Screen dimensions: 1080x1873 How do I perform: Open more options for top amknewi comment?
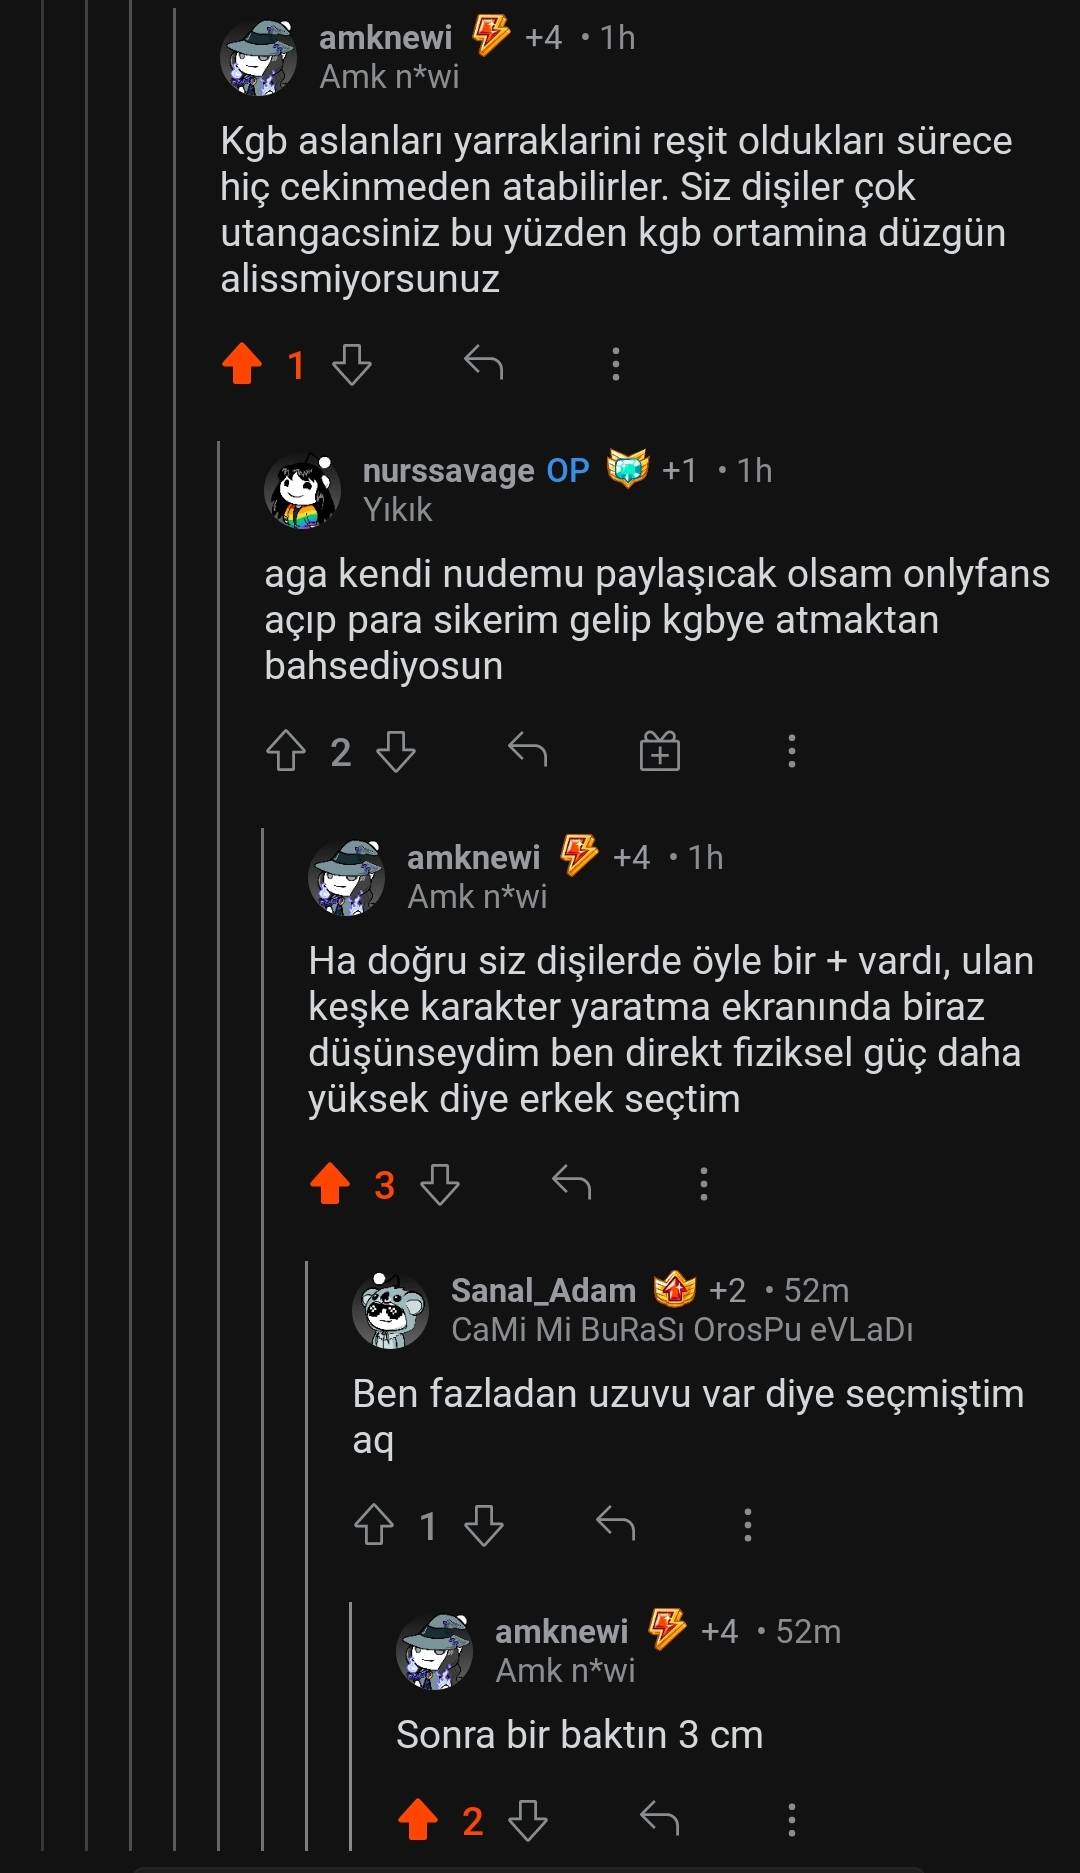[616, 364]
